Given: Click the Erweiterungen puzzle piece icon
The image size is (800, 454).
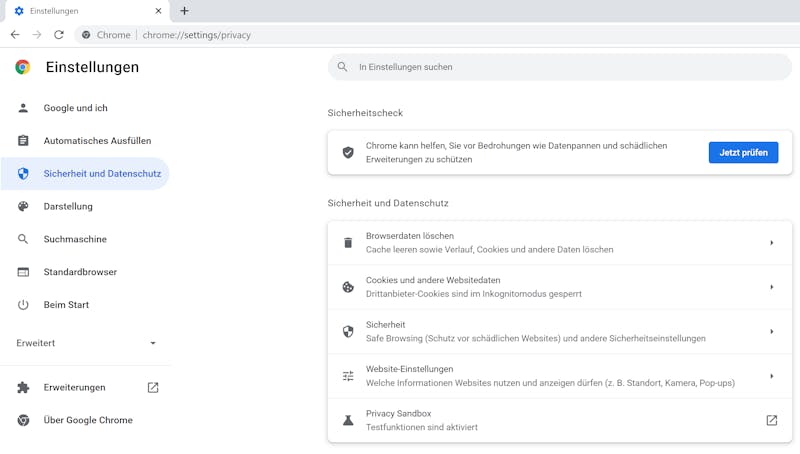Looking at the screenshot, I should point(23,387).
